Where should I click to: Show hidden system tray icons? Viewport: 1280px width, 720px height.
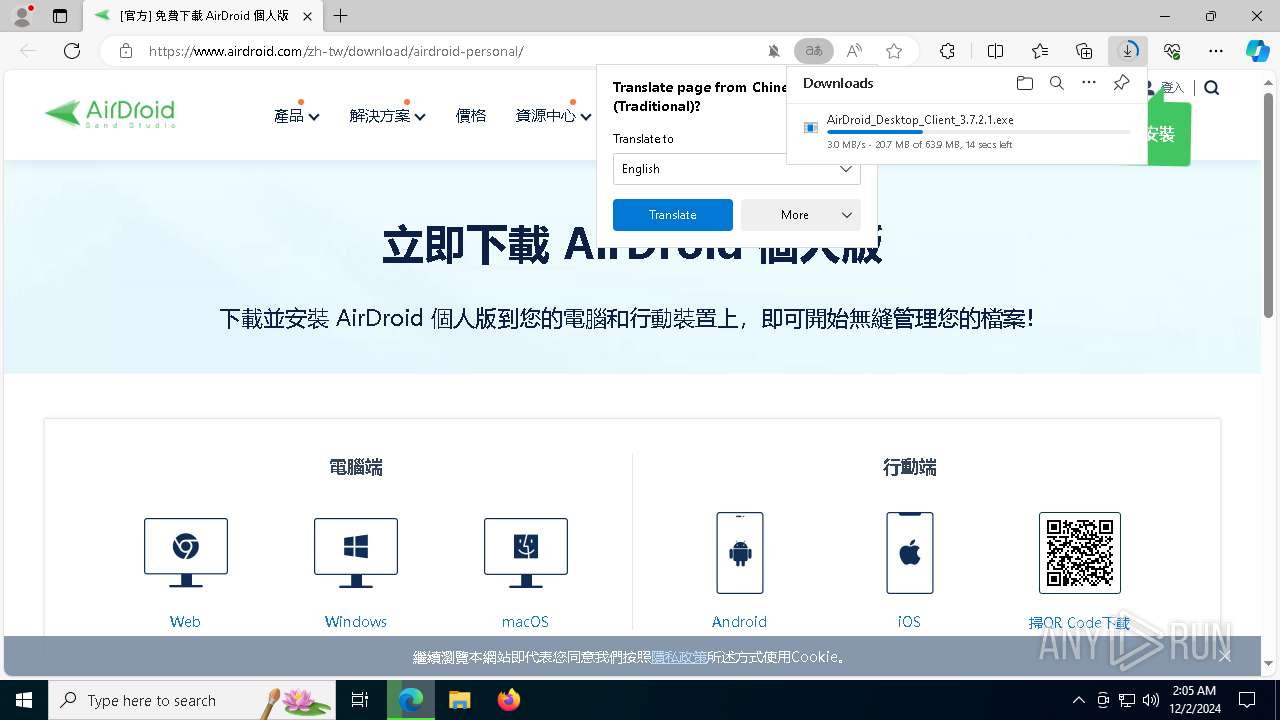tap(1078, 700)
